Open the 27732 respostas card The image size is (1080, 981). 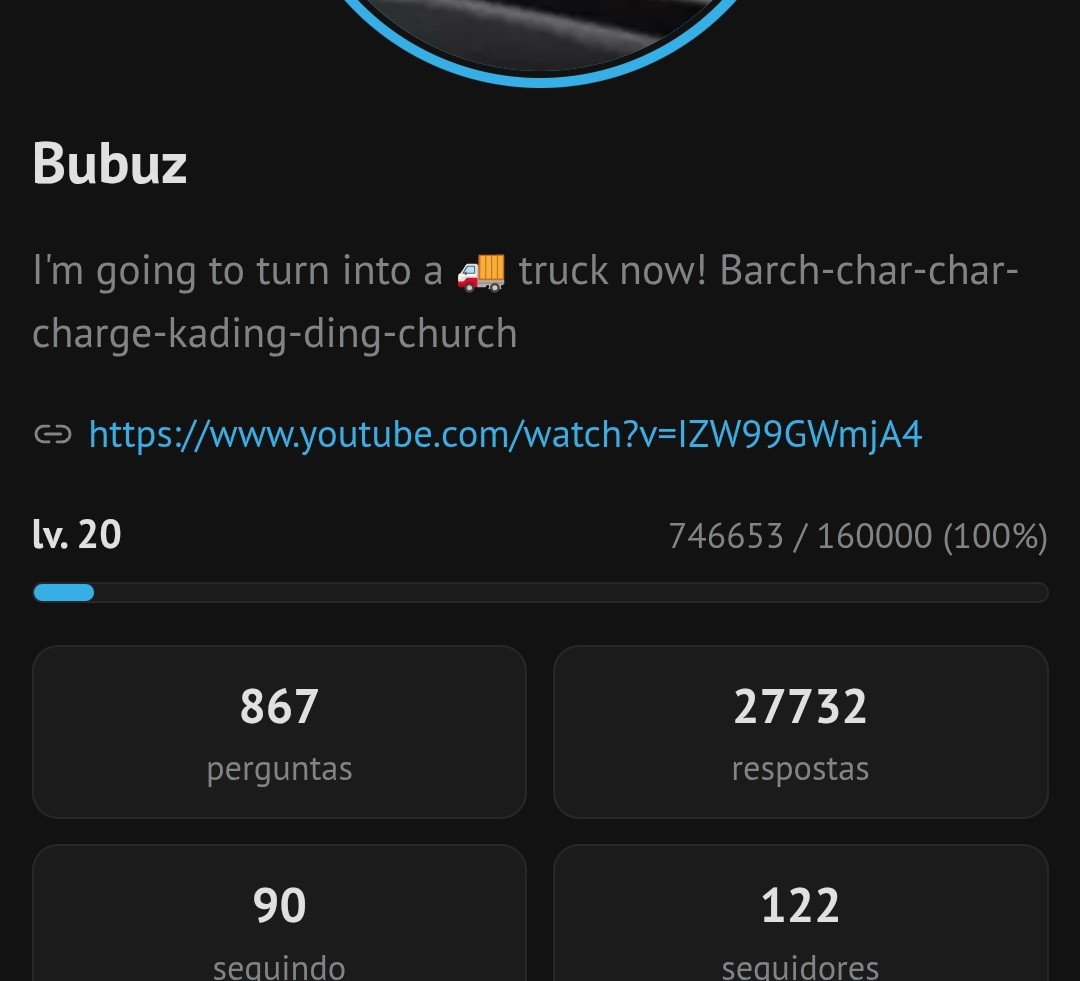tap(800, 732)
